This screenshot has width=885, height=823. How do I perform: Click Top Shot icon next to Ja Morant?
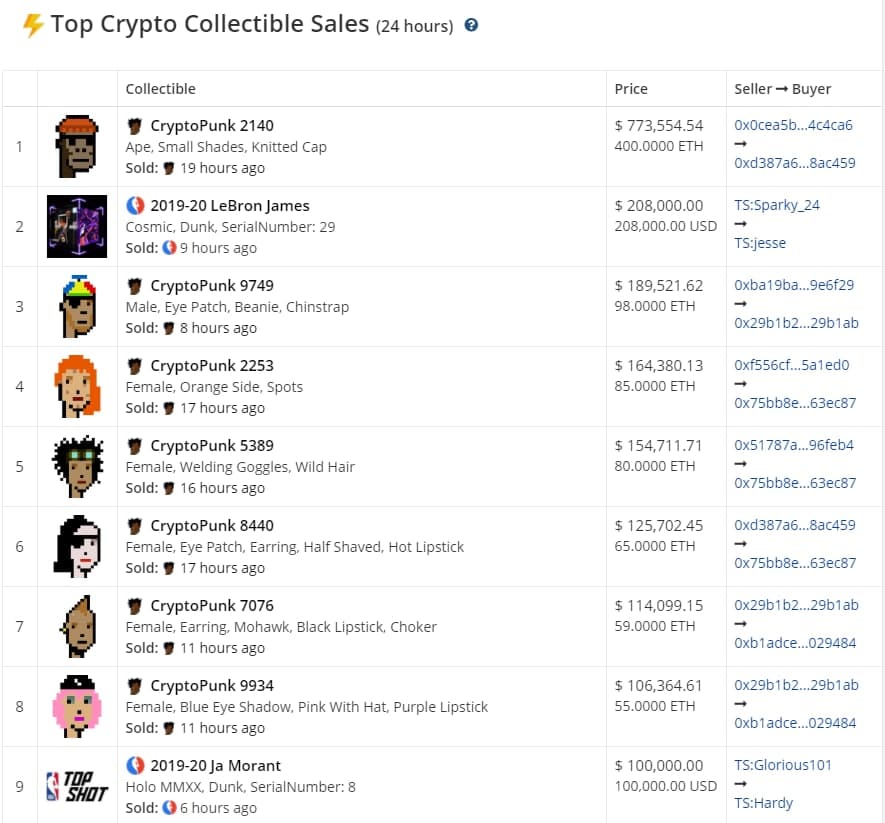pos(135,766)
